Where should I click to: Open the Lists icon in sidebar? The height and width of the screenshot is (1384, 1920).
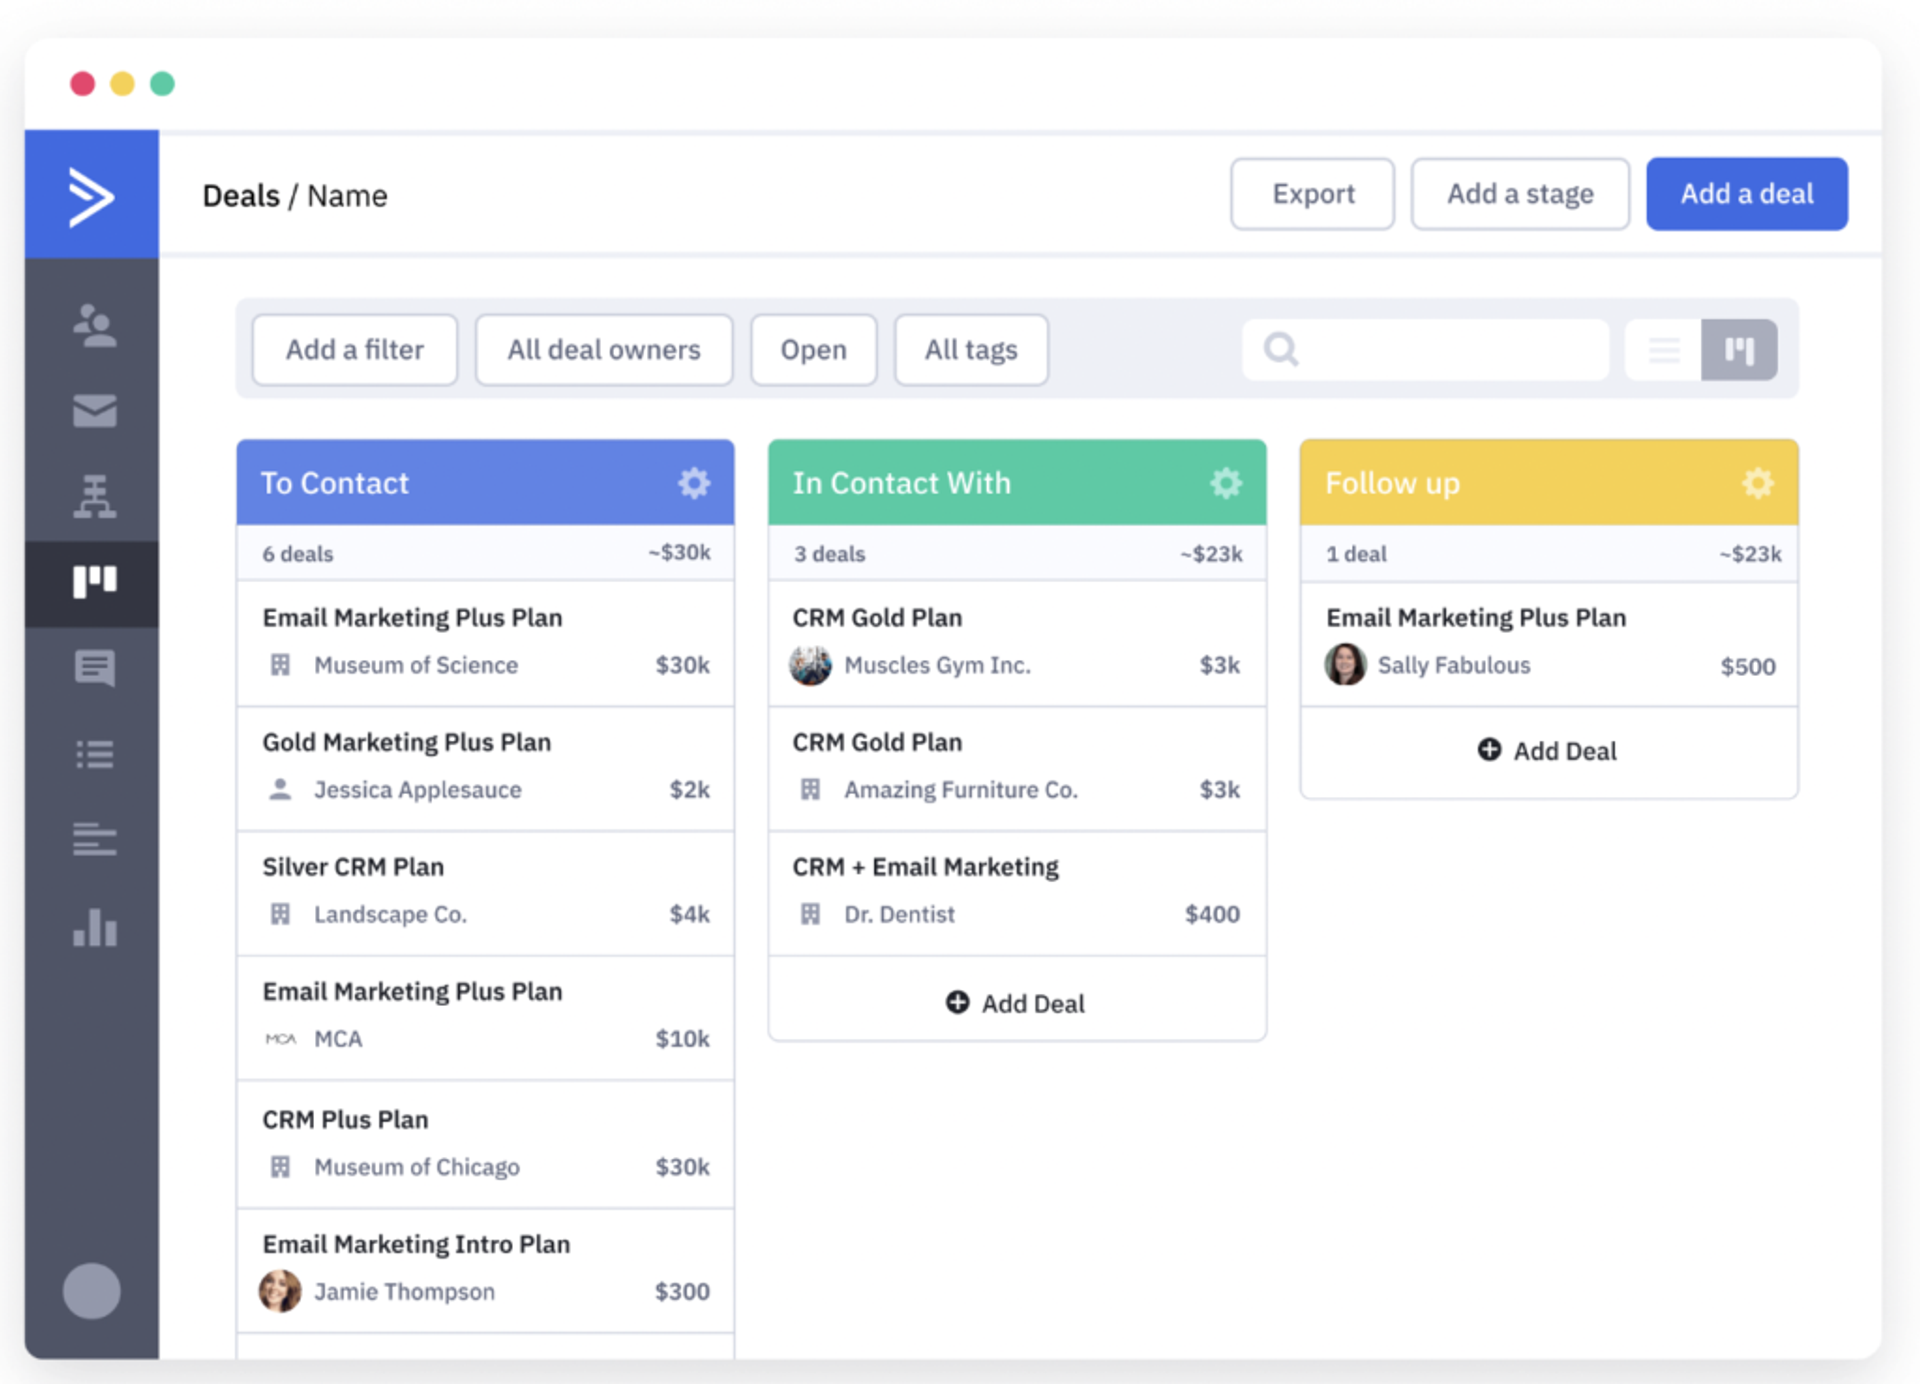(x=93, y=755)
